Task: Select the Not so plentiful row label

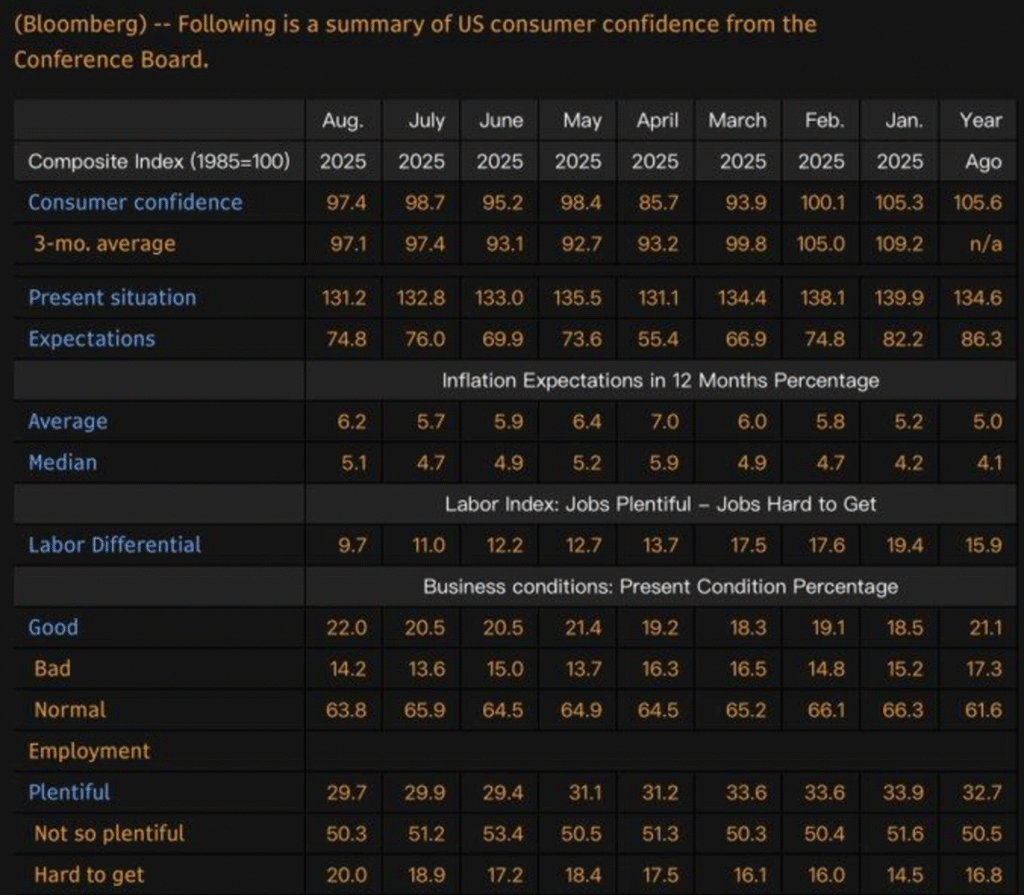Action: point(109,833)
